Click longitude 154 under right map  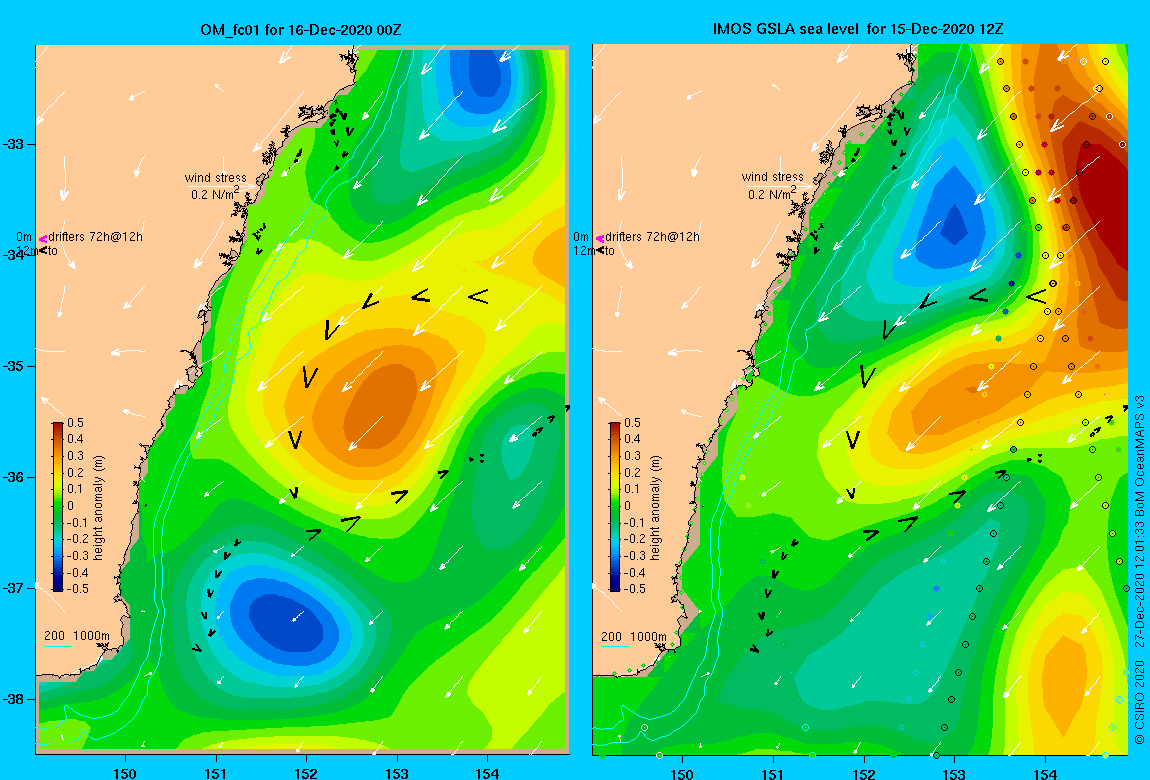tap(1044, 773)
